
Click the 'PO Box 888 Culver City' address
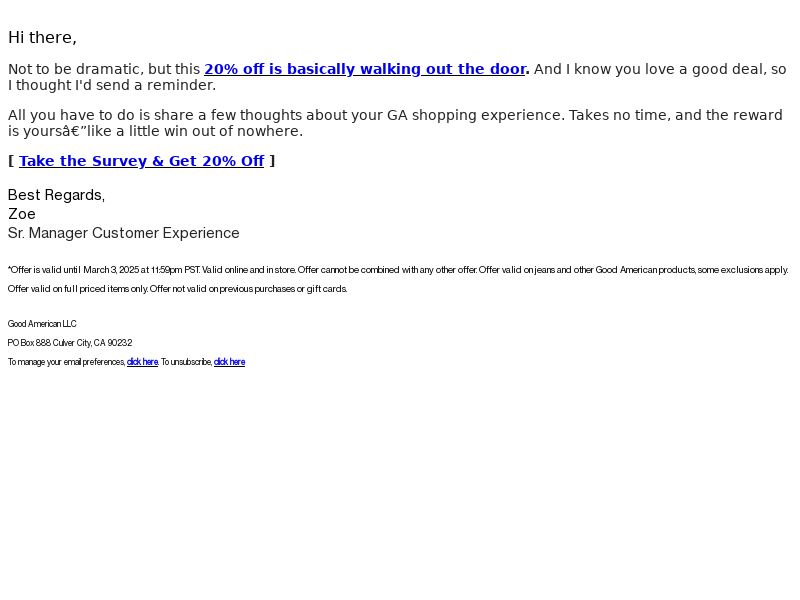coord(70,343)
